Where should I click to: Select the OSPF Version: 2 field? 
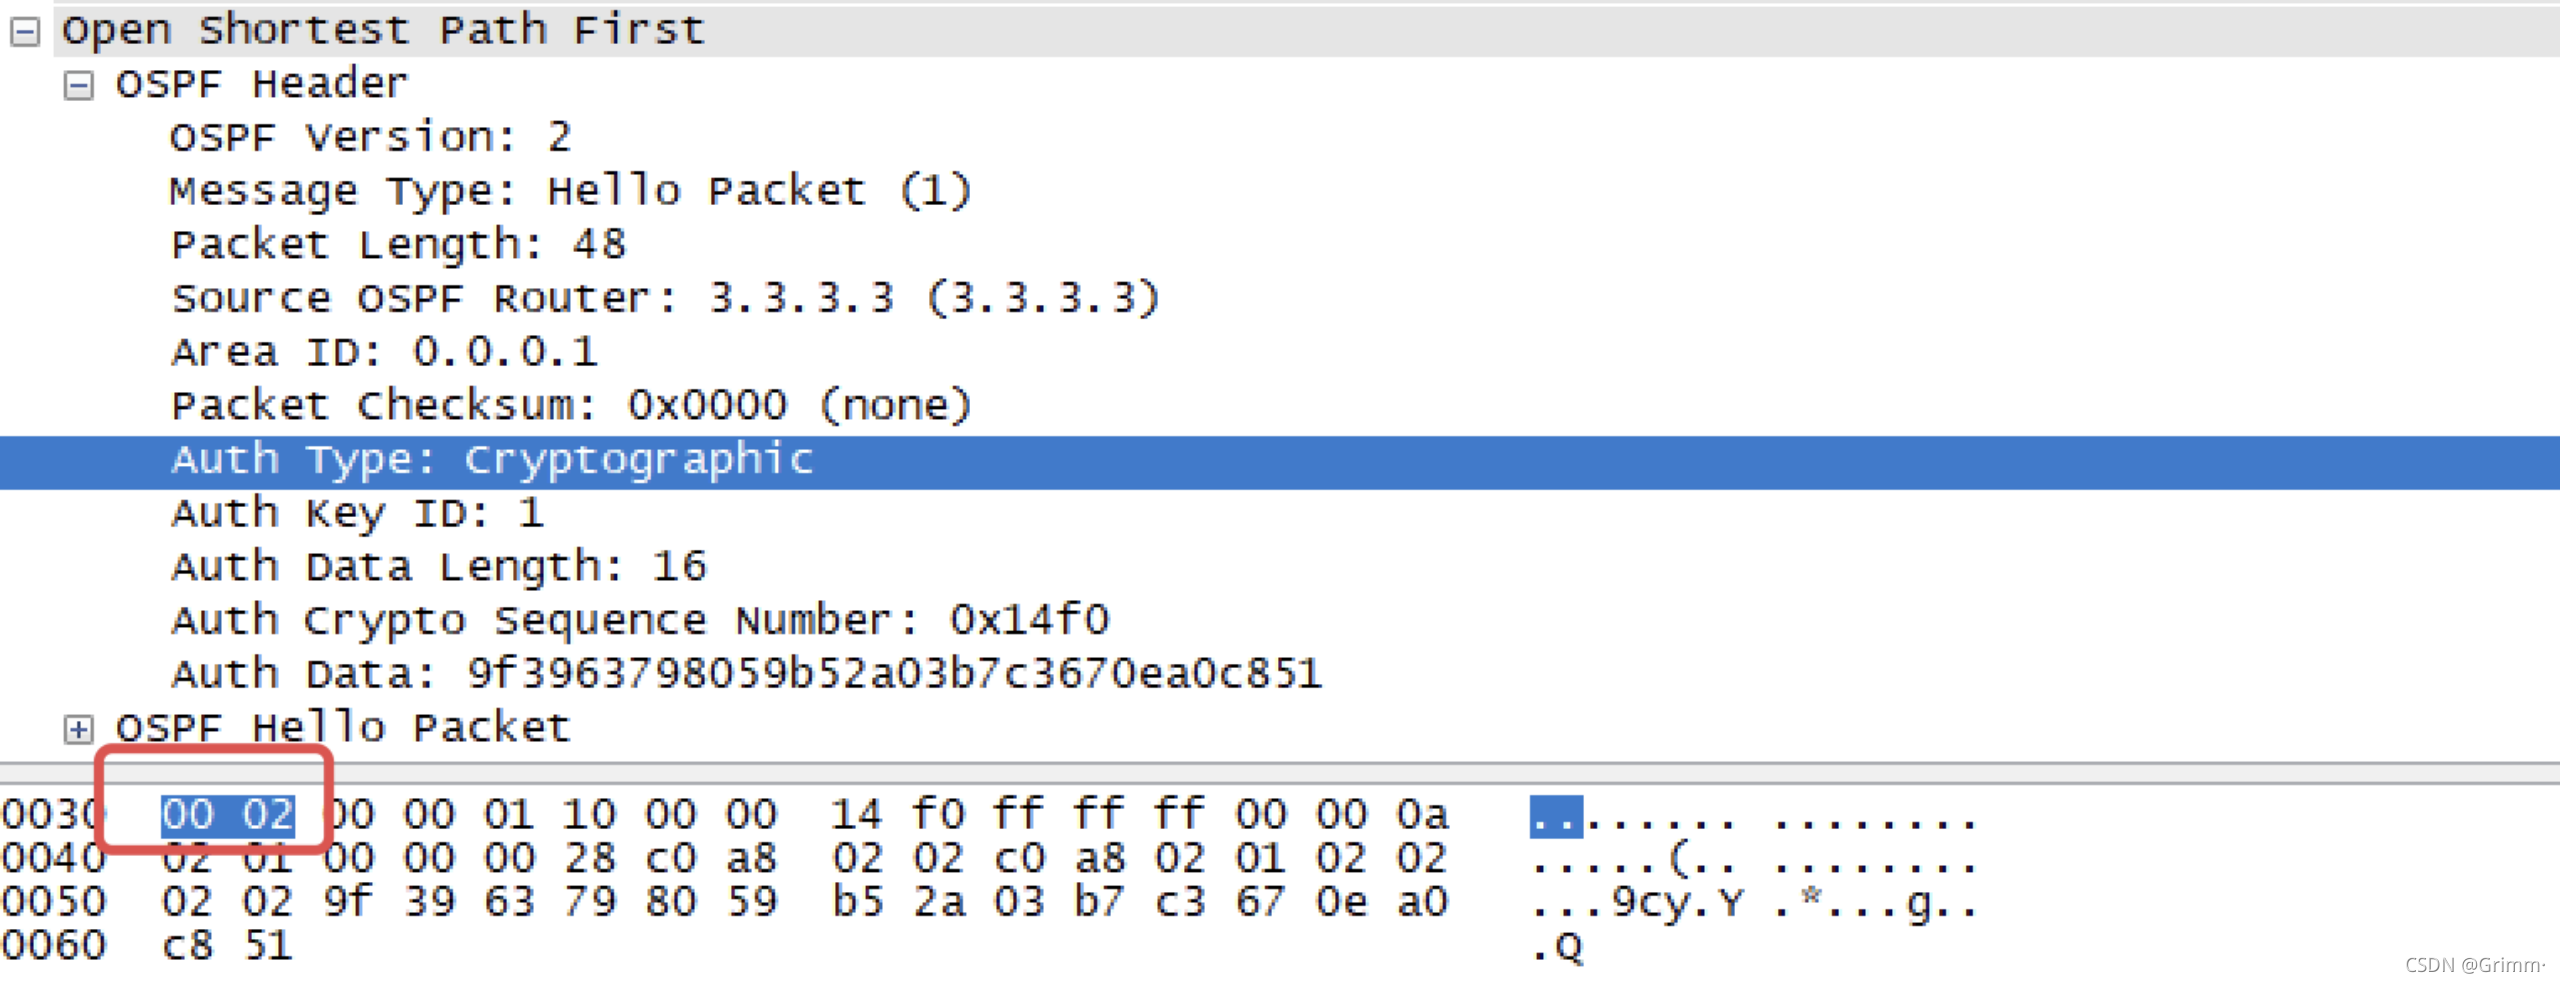click(x=370, y=137)
